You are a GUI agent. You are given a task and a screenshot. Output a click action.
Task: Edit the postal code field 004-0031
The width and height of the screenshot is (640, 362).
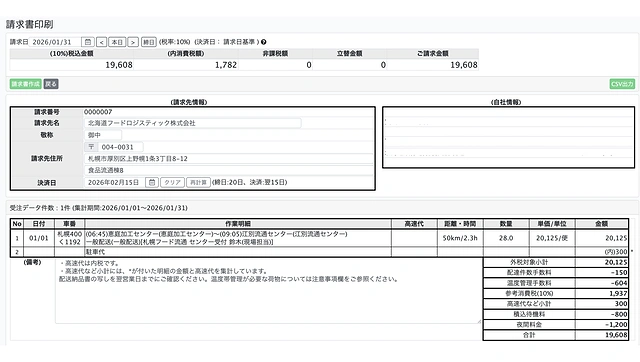[120, 147]
